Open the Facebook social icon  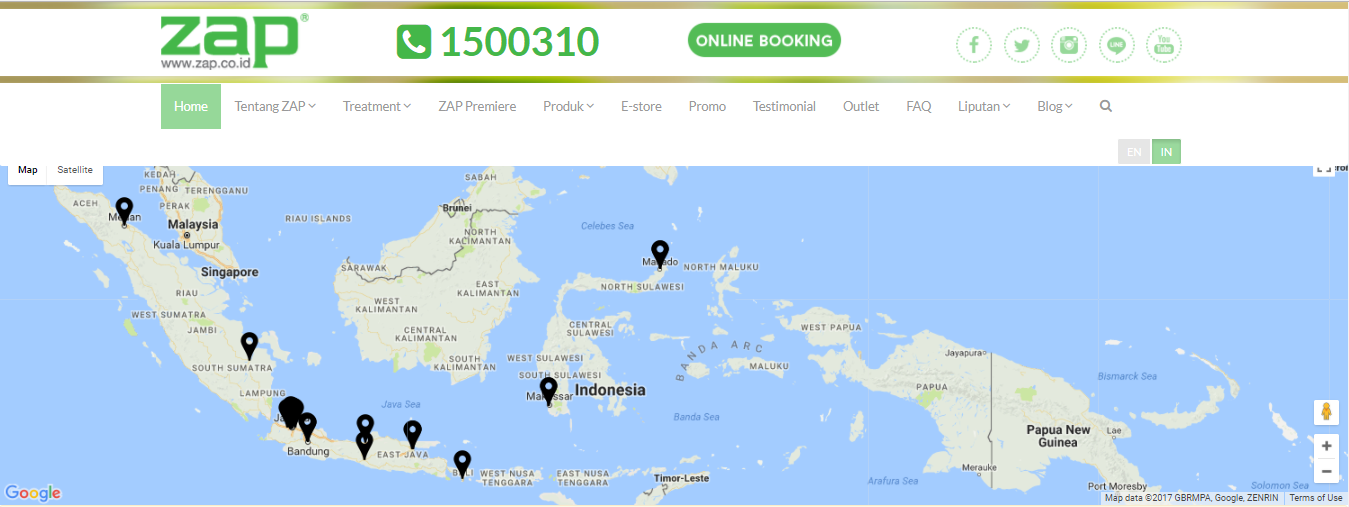pos(974,45)
